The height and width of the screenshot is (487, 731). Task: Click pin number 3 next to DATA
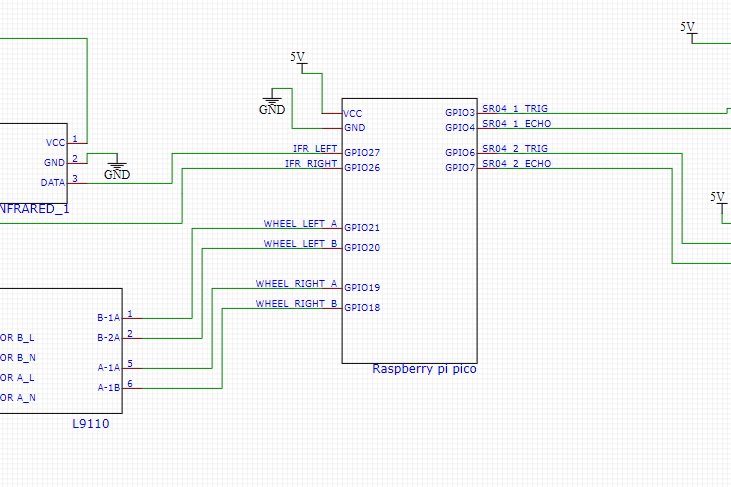(75, 179)
